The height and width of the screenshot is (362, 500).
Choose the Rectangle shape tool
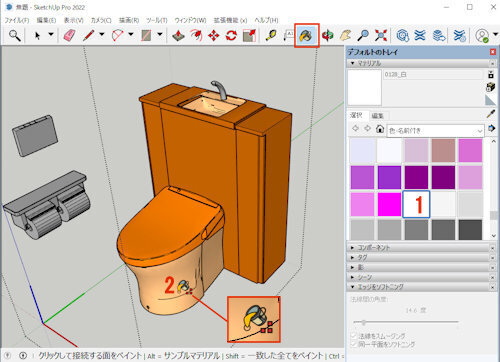146,35
